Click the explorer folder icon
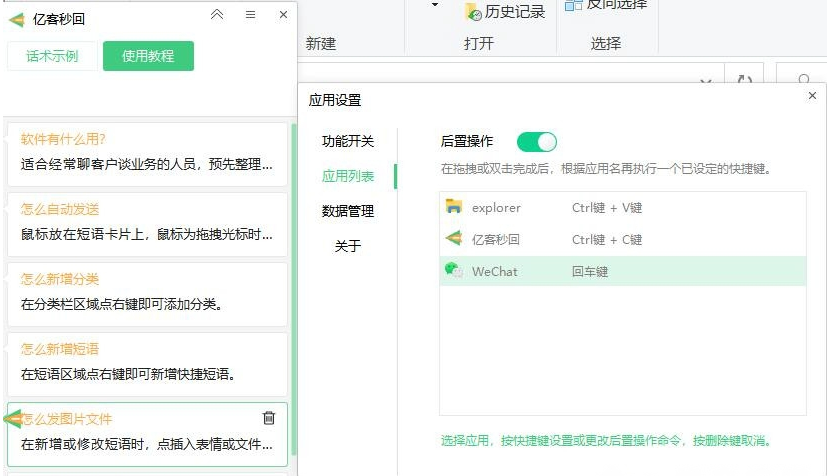The height and width of the screenshot is (476, 828). 454,206
